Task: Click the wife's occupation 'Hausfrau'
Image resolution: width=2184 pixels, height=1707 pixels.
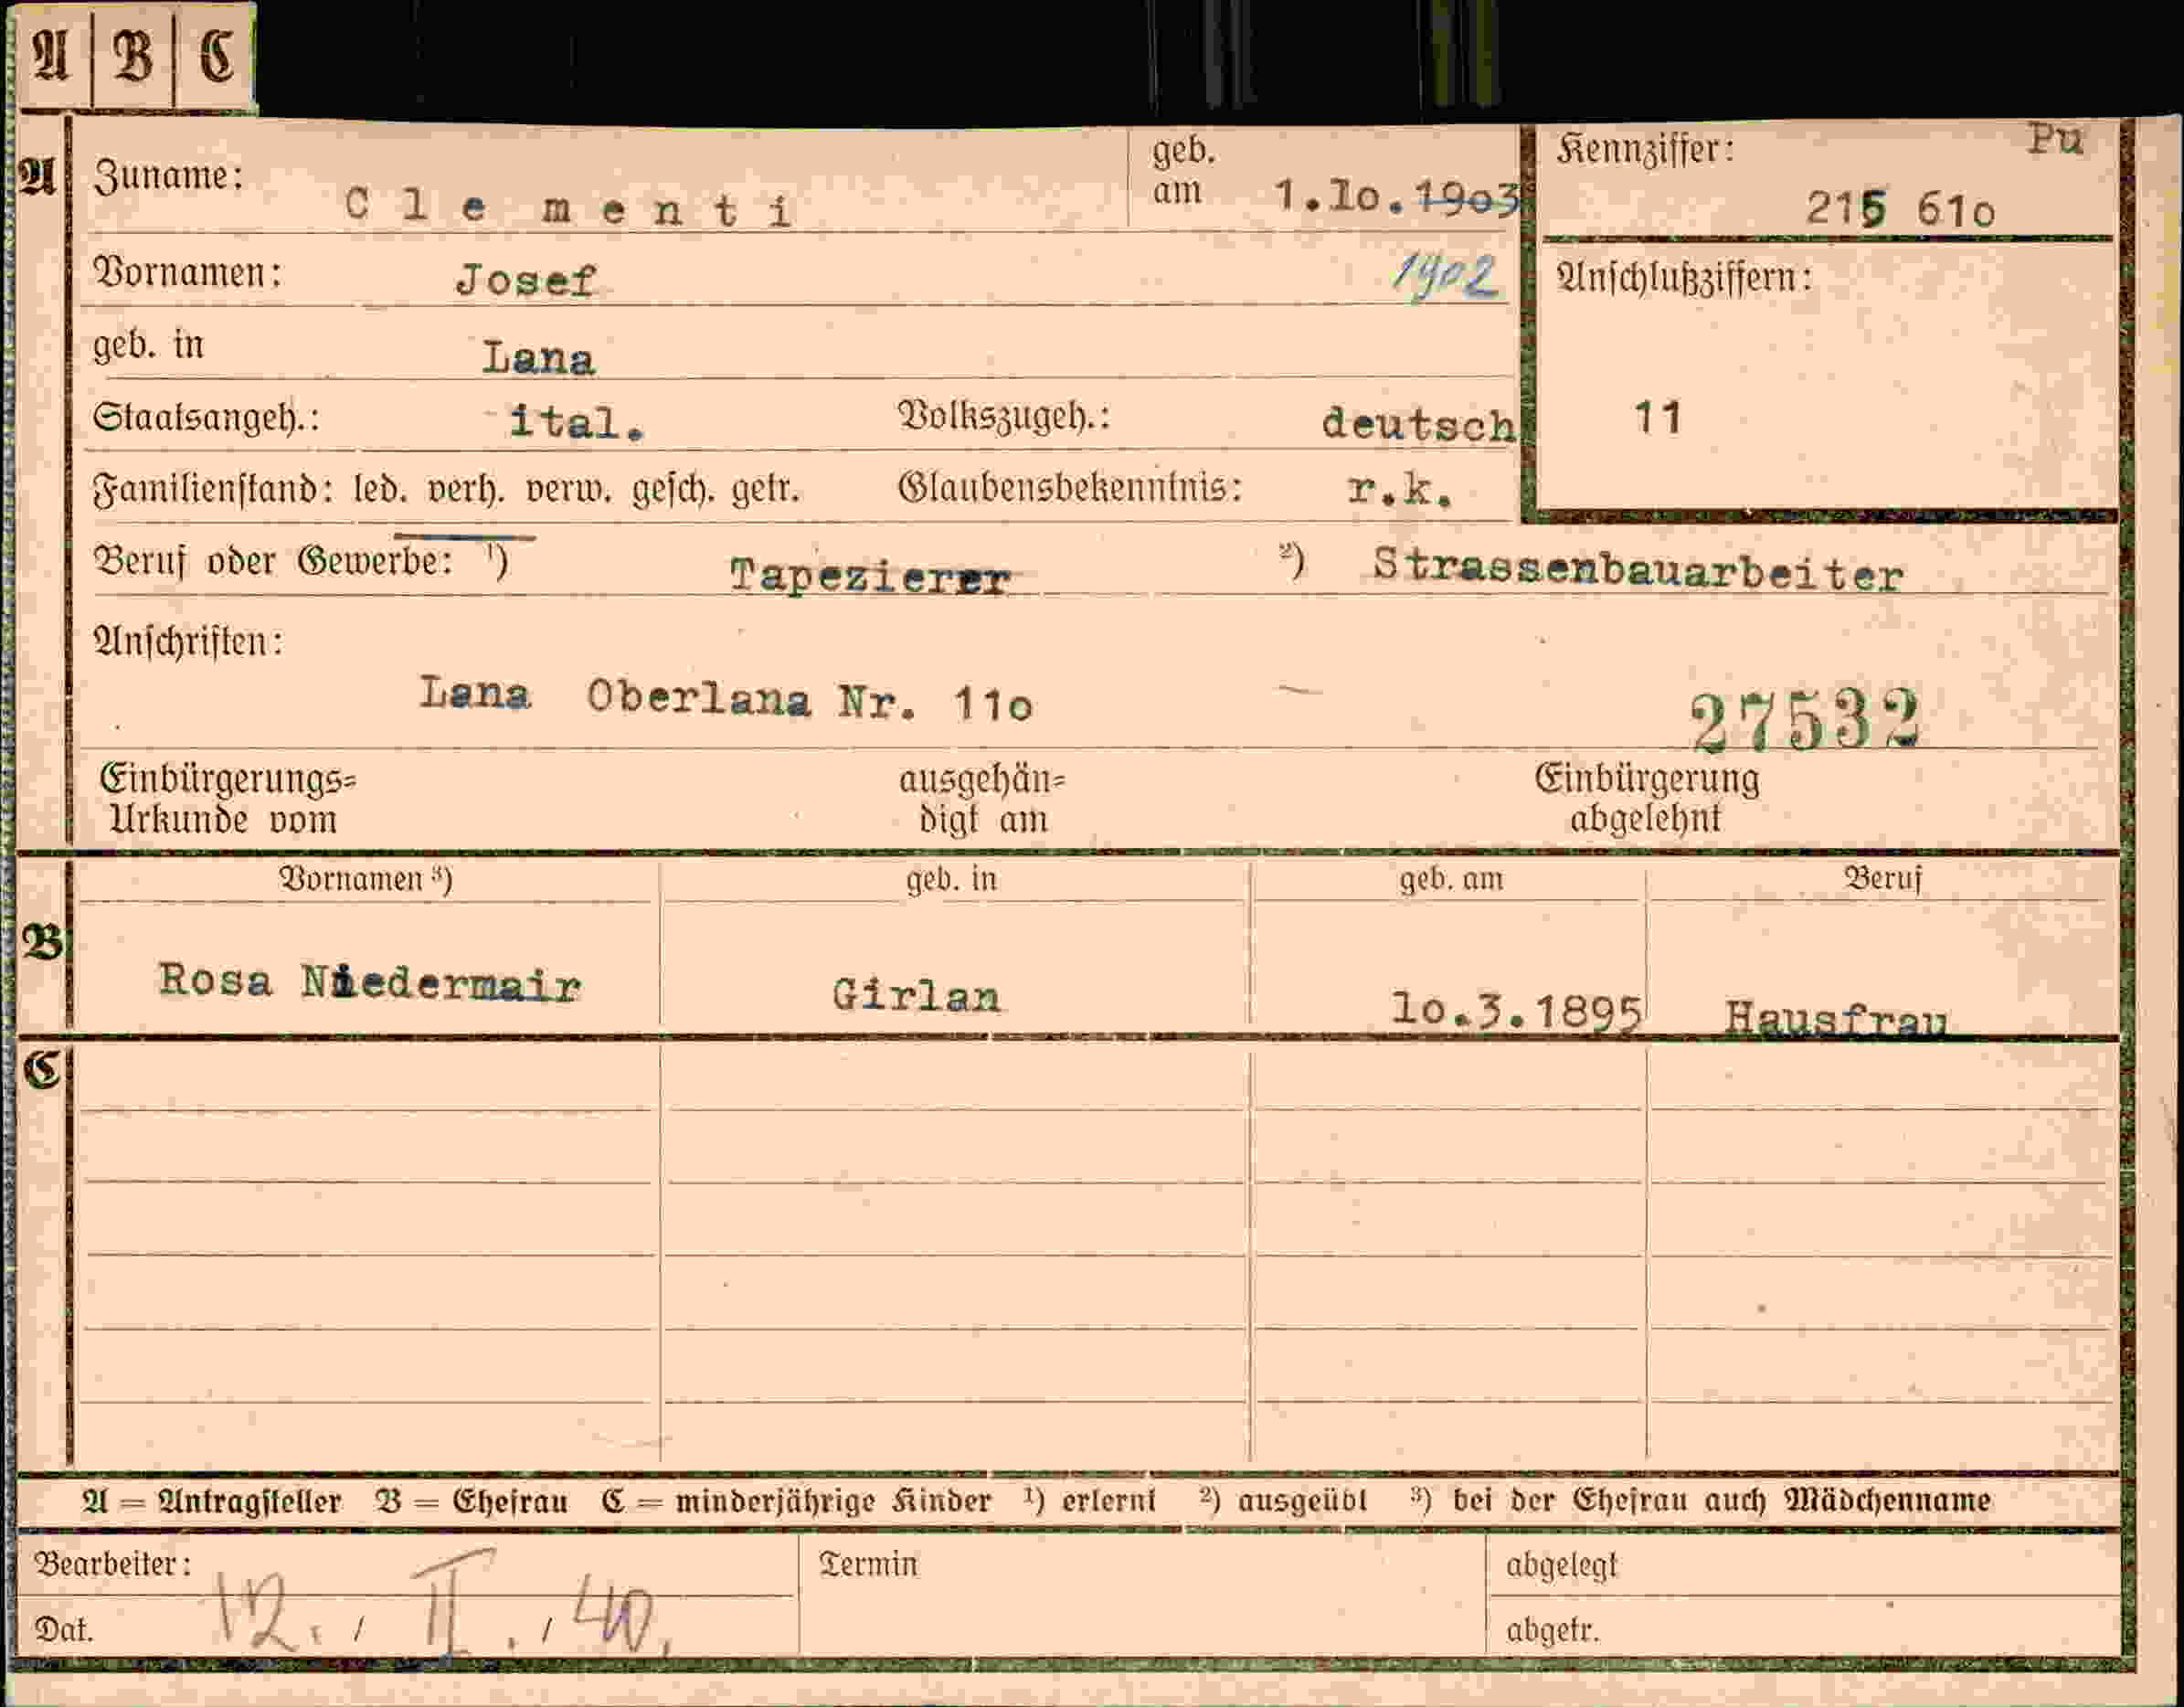Action: point(1836,1019)
